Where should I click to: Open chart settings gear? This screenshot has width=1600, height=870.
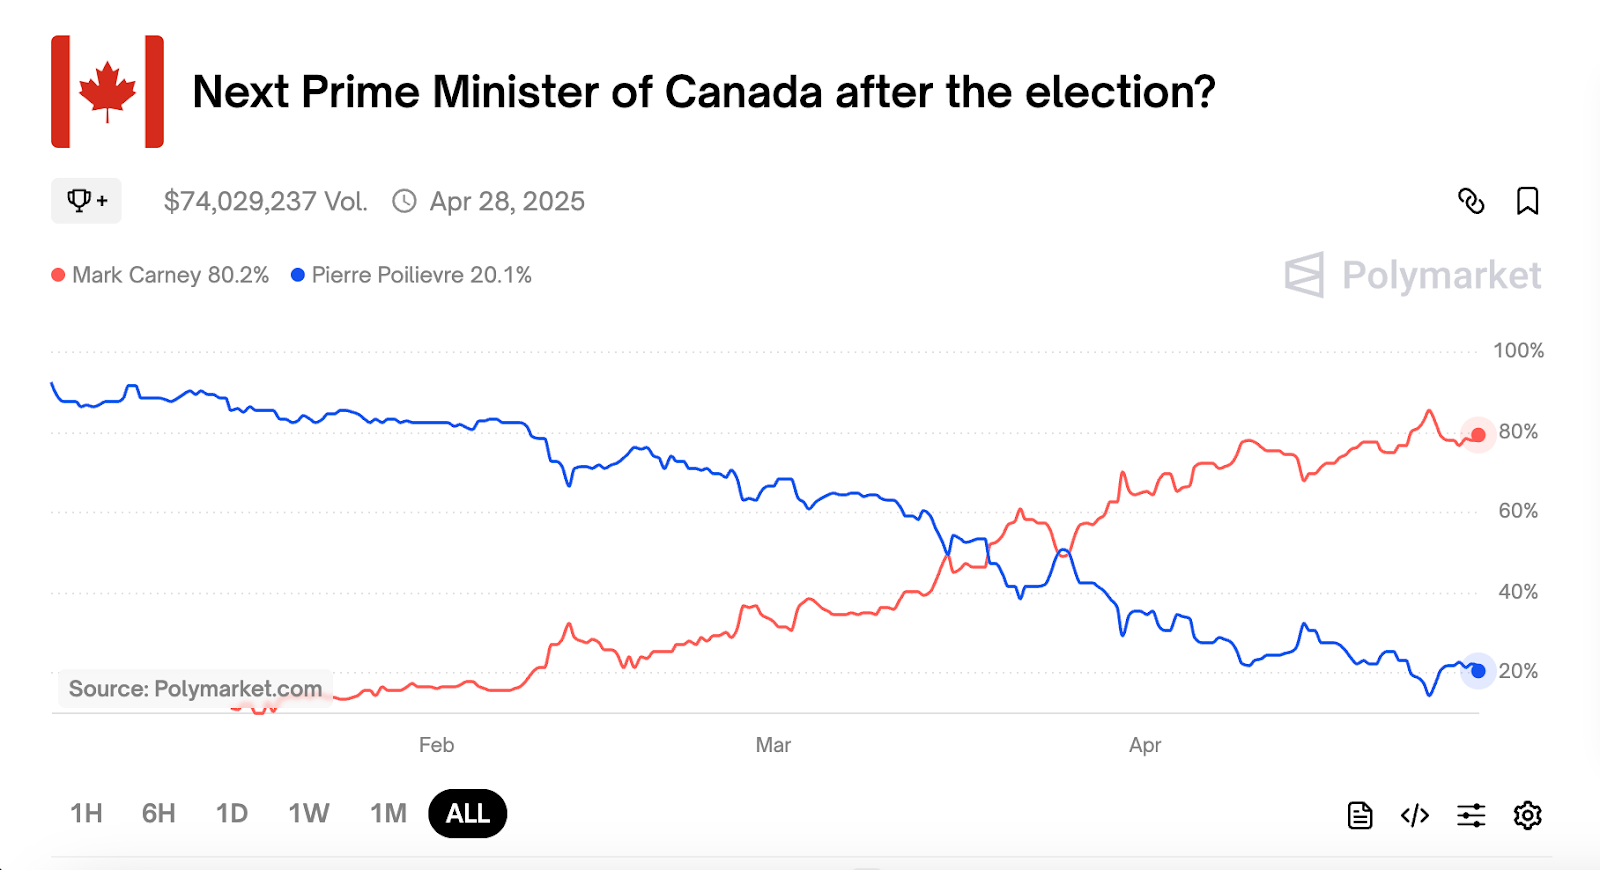coord(1527,815)
